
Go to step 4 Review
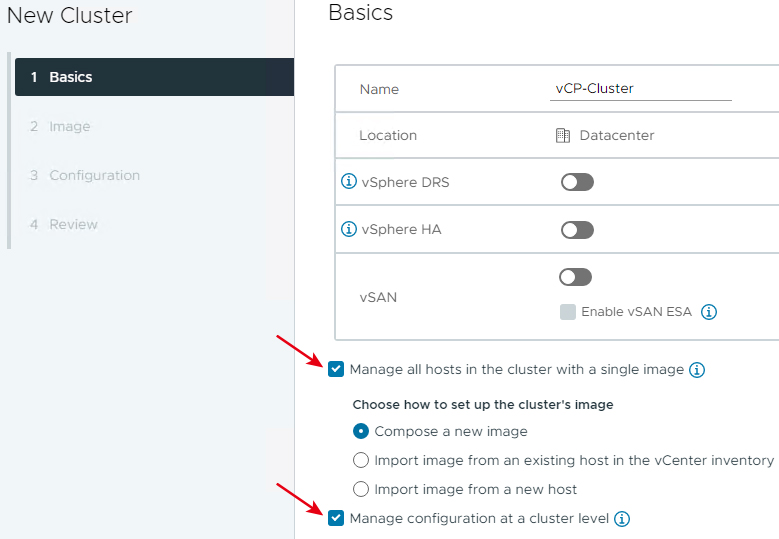[64, 225]
